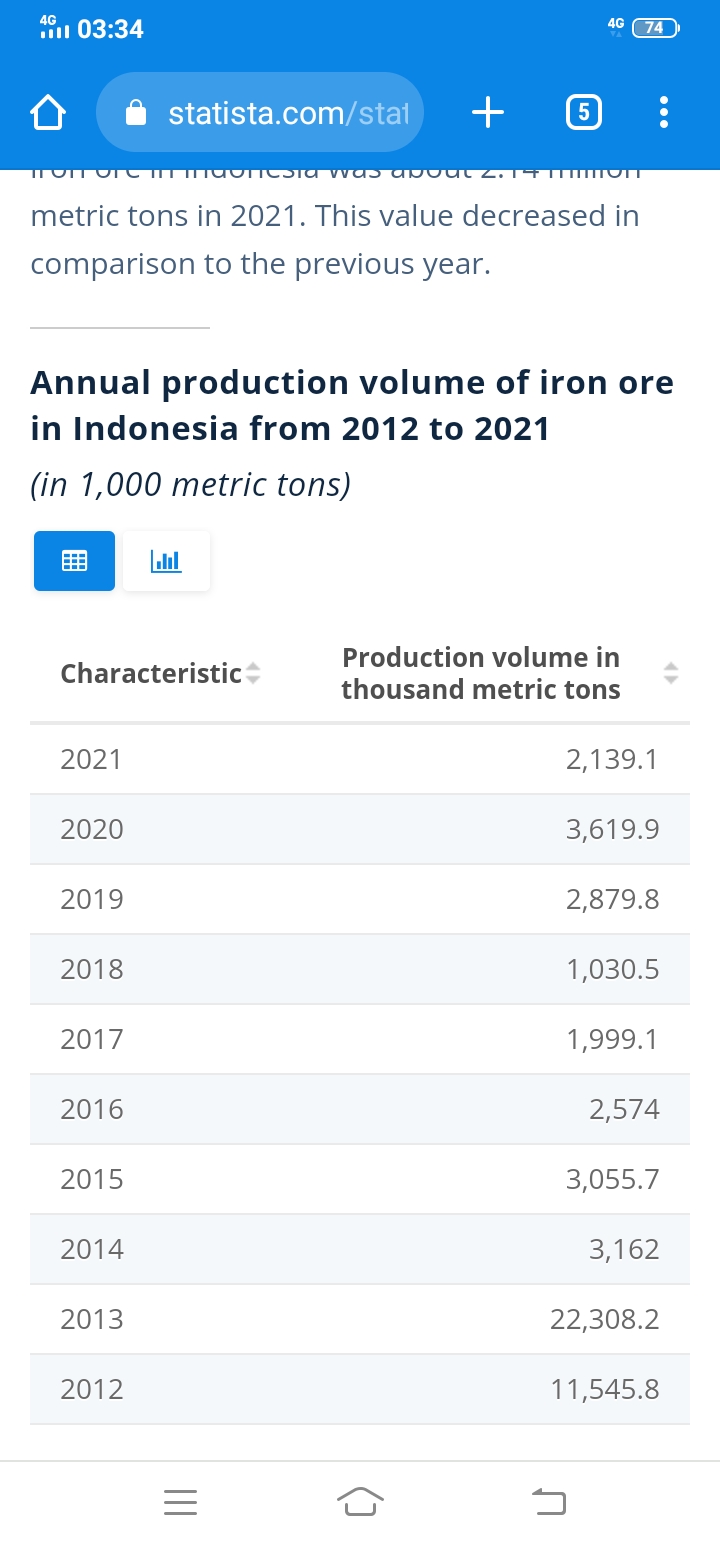
Task: Tap the 2012 year cell
Action: (x=92, y=1389)
